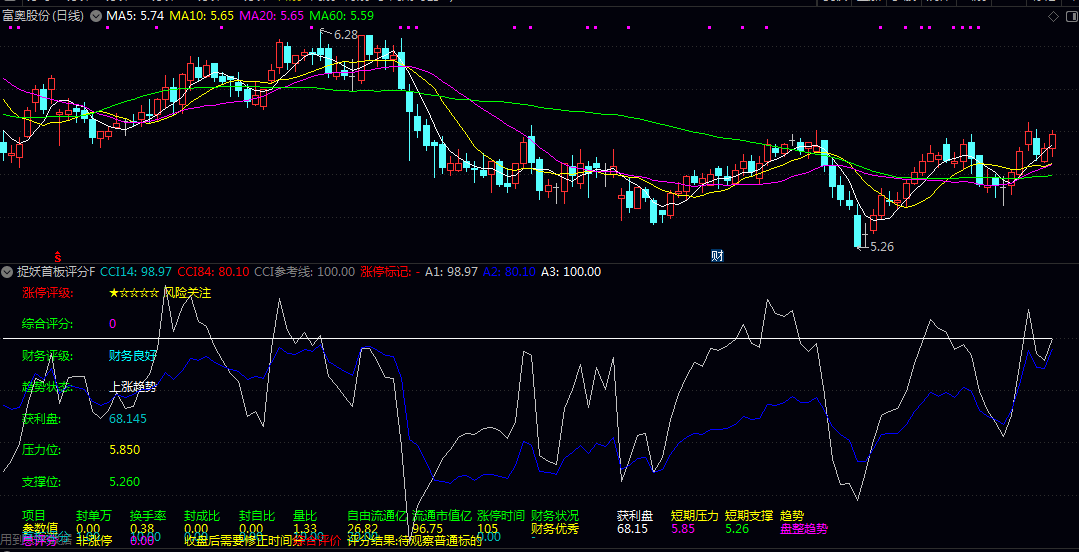Click the 支撑位 label
Image resolution: width=1079 pixels, height=552 pixels.
coord(42,481)
